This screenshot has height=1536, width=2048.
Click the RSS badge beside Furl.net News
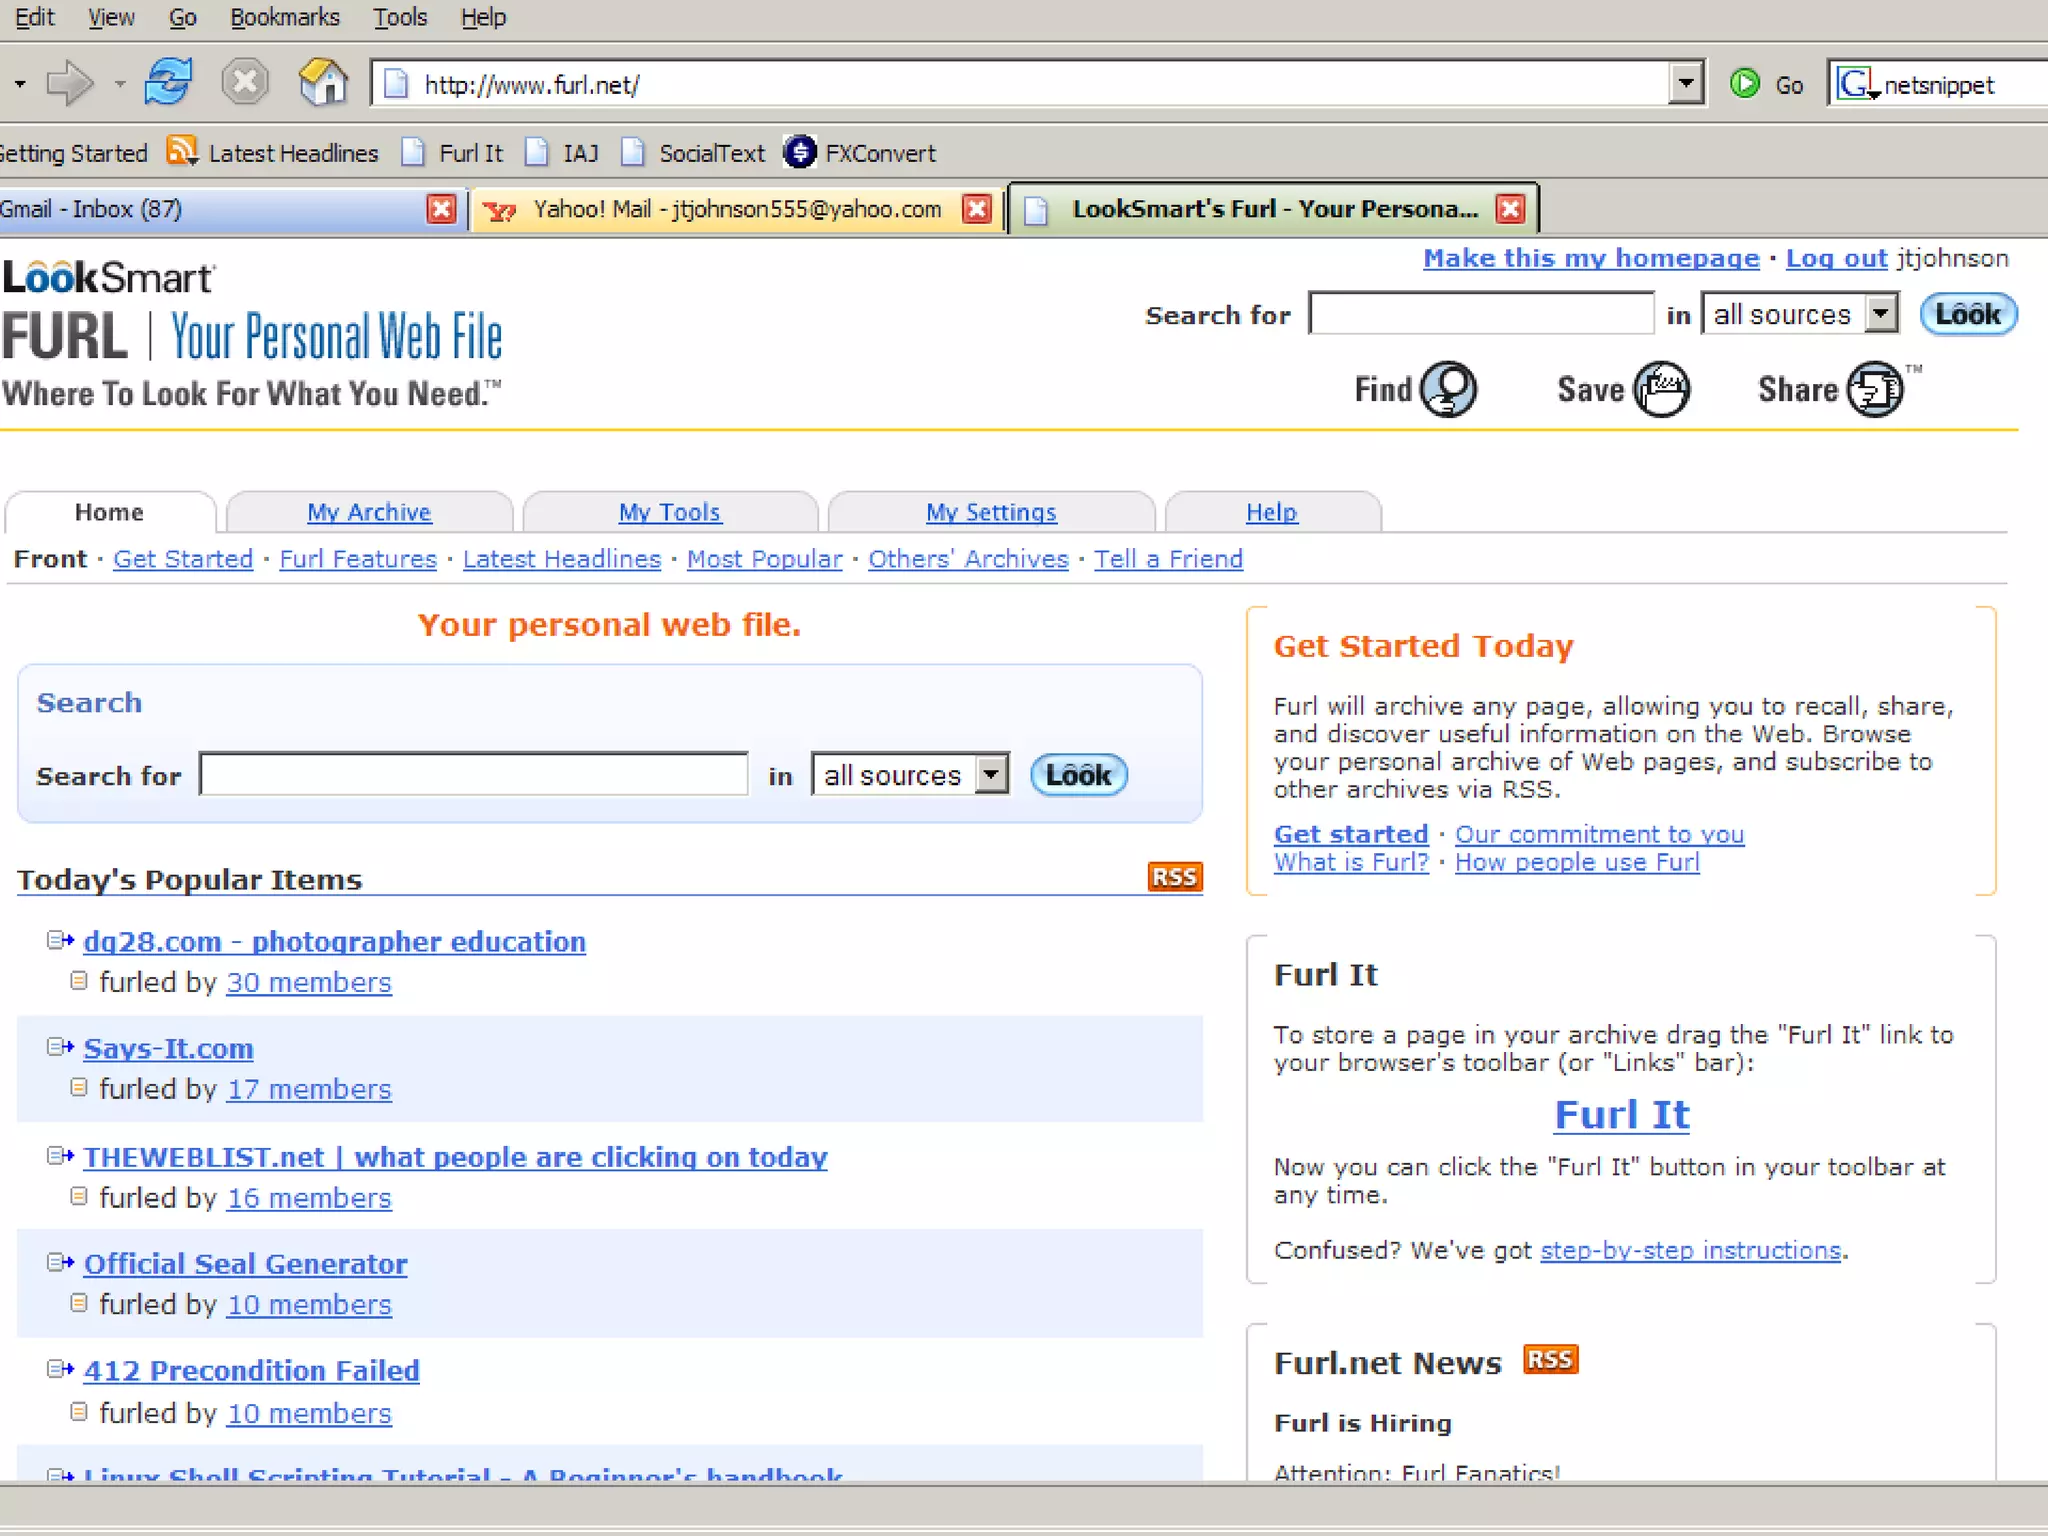1550,1360
